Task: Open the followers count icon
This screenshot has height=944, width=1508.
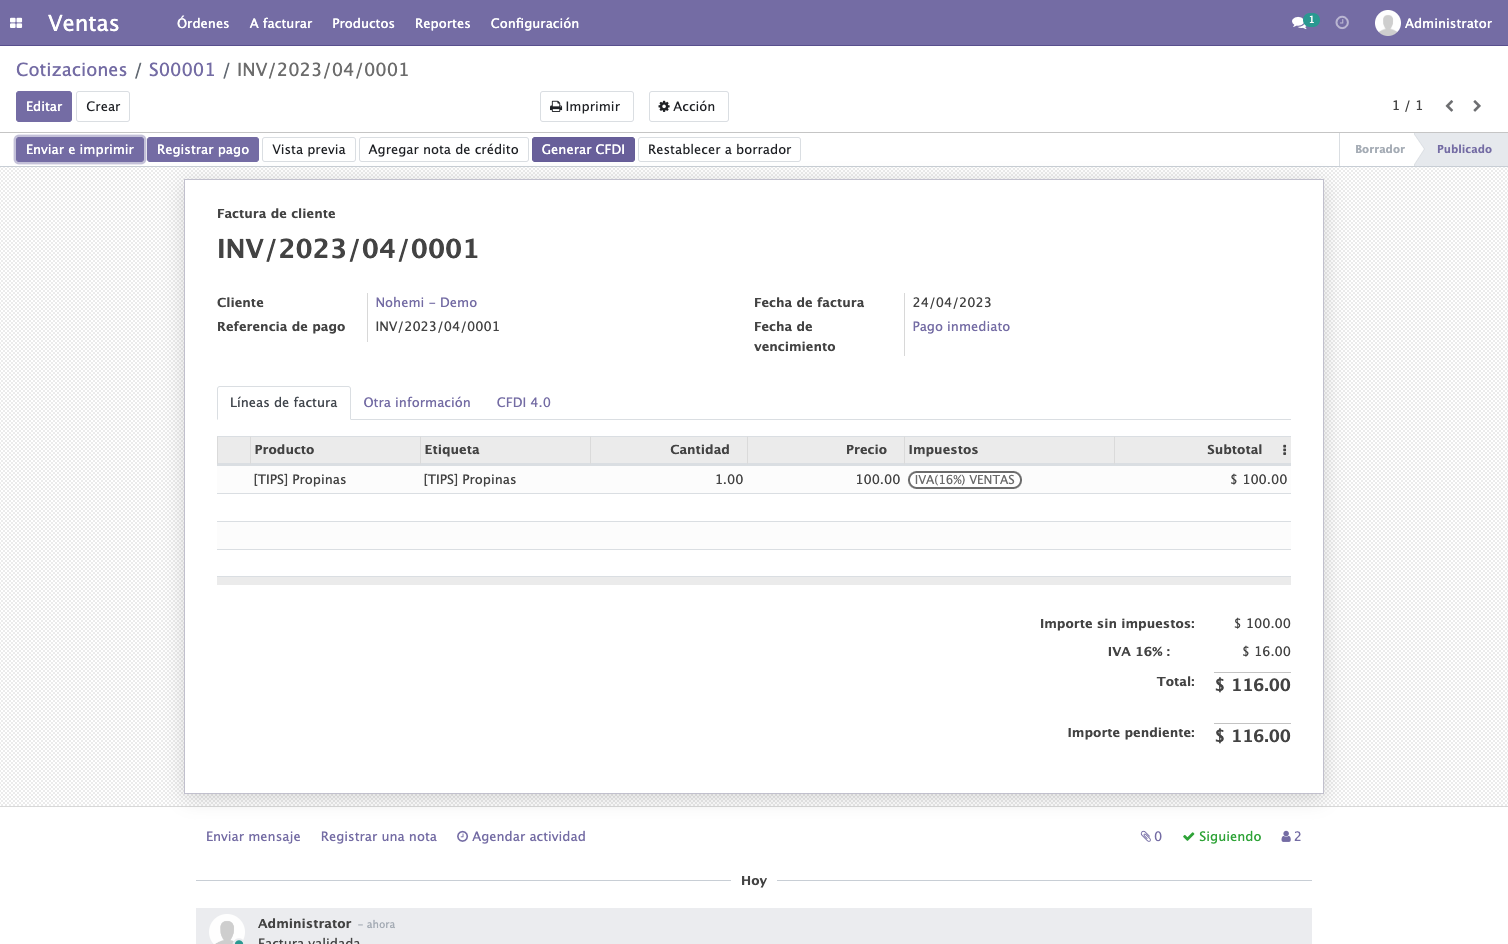Action: (x=1291, y=837)
